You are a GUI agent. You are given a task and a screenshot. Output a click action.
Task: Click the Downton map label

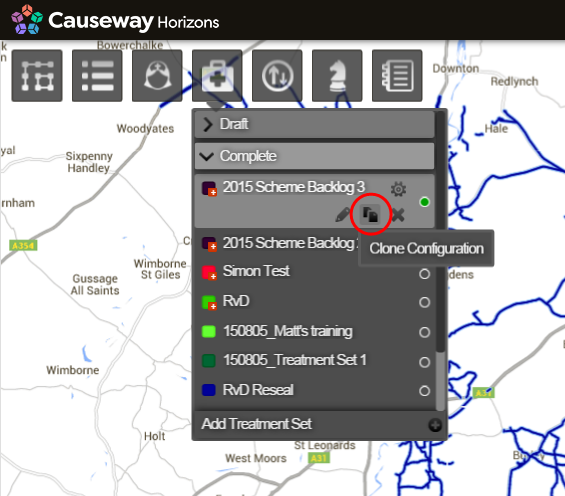(x=456, y=68)
